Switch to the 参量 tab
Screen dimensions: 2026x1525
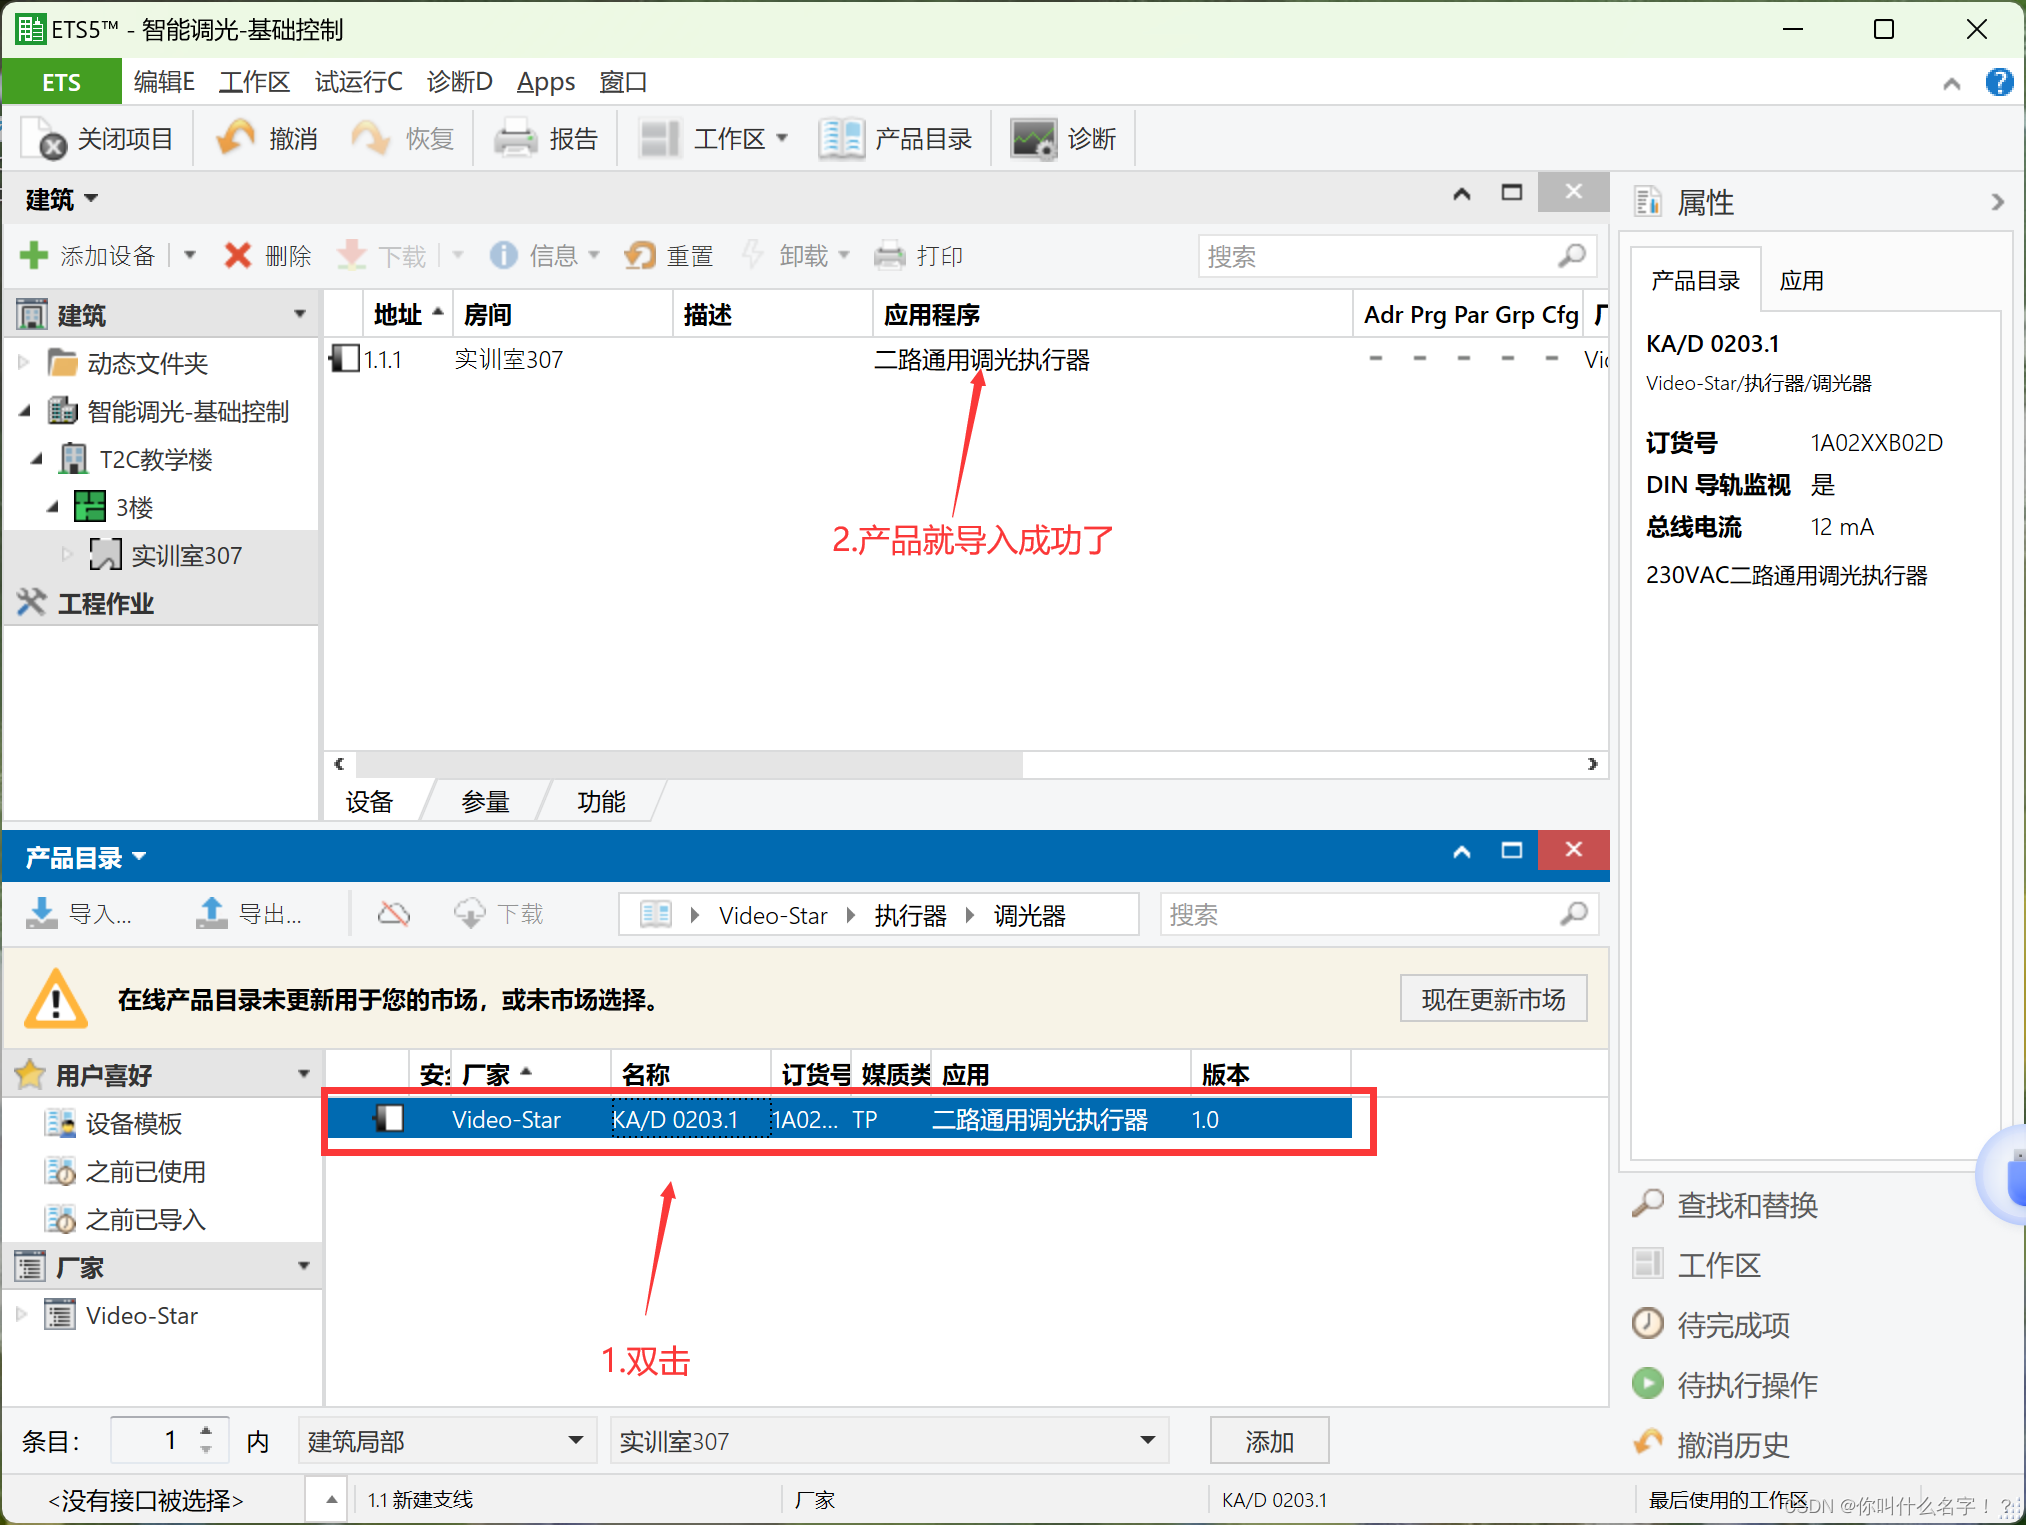pos(486,801)
